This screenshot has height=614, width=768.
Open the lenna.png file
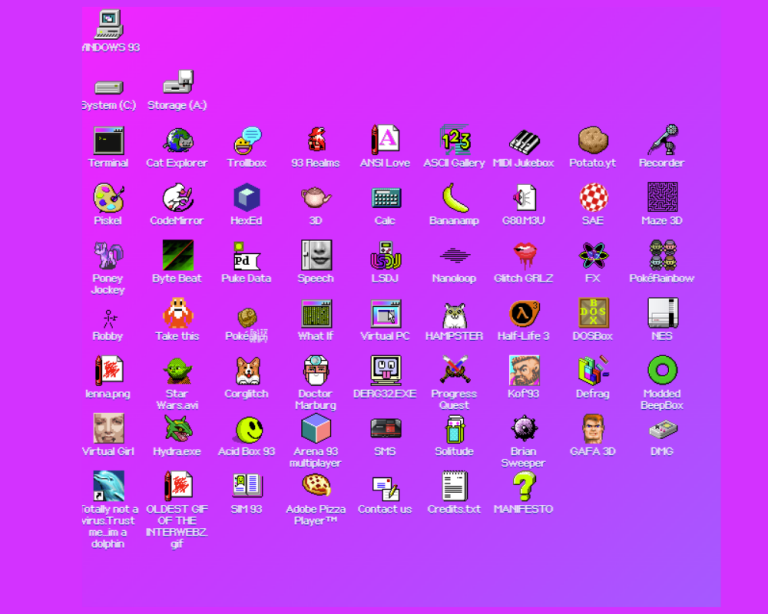(108, 371)
